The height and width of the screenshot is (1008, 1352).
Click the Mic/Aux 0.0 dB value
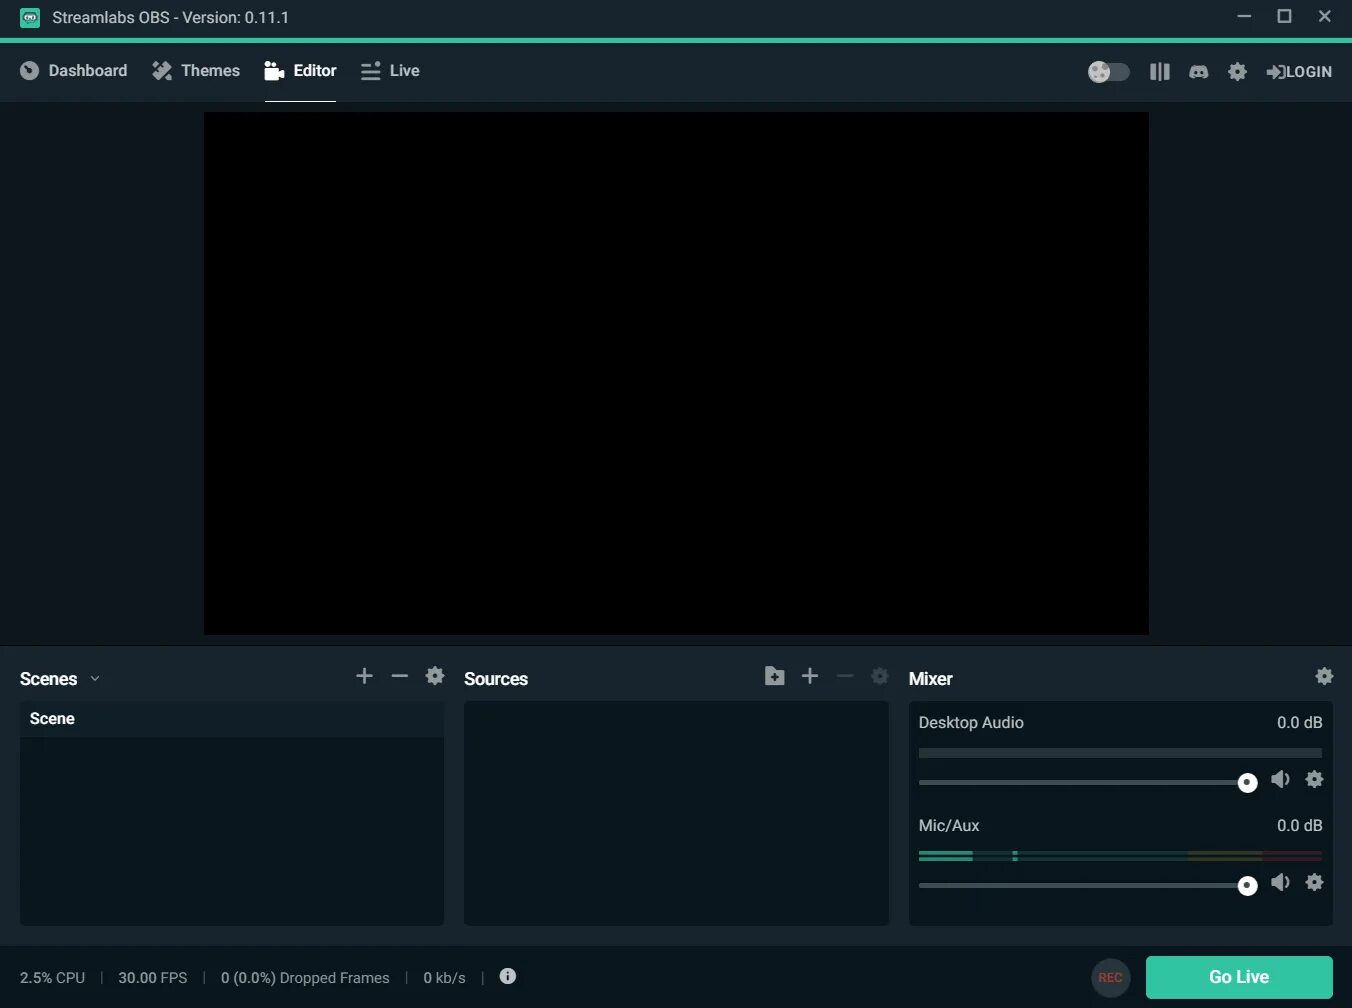[x=1299, y=826]
